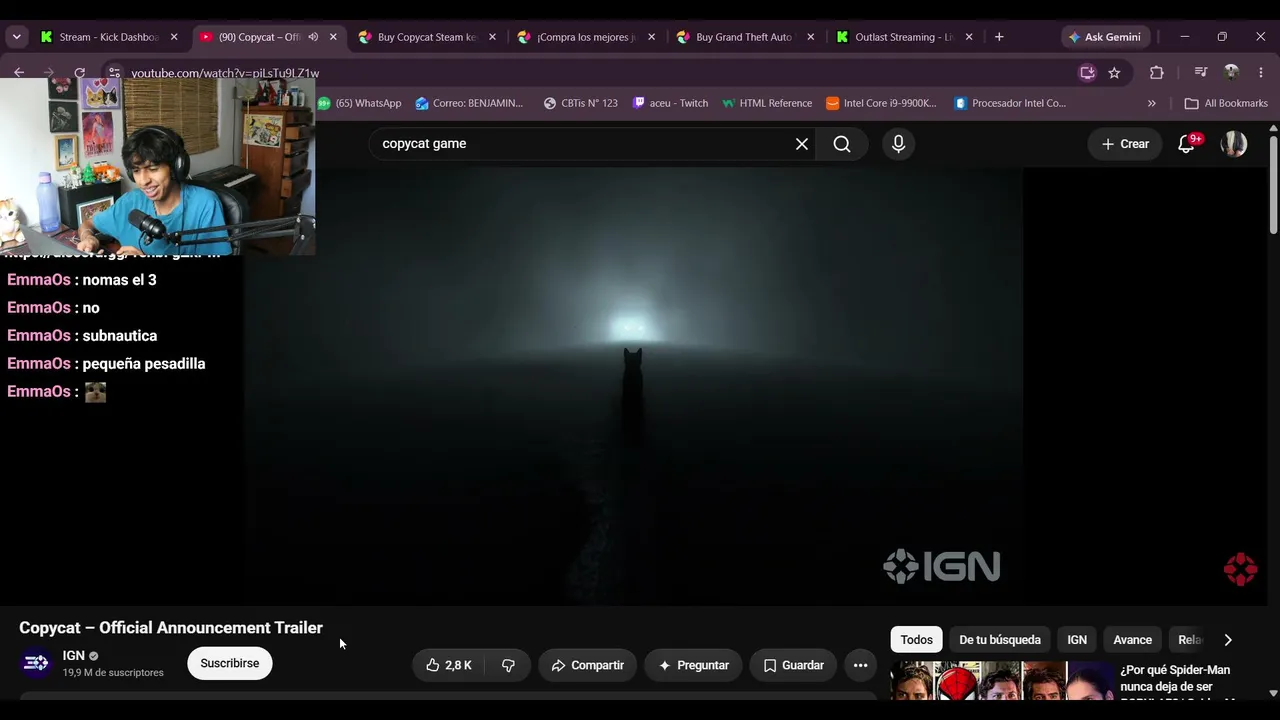Click the Preguntar ask button

coord(693,665)
